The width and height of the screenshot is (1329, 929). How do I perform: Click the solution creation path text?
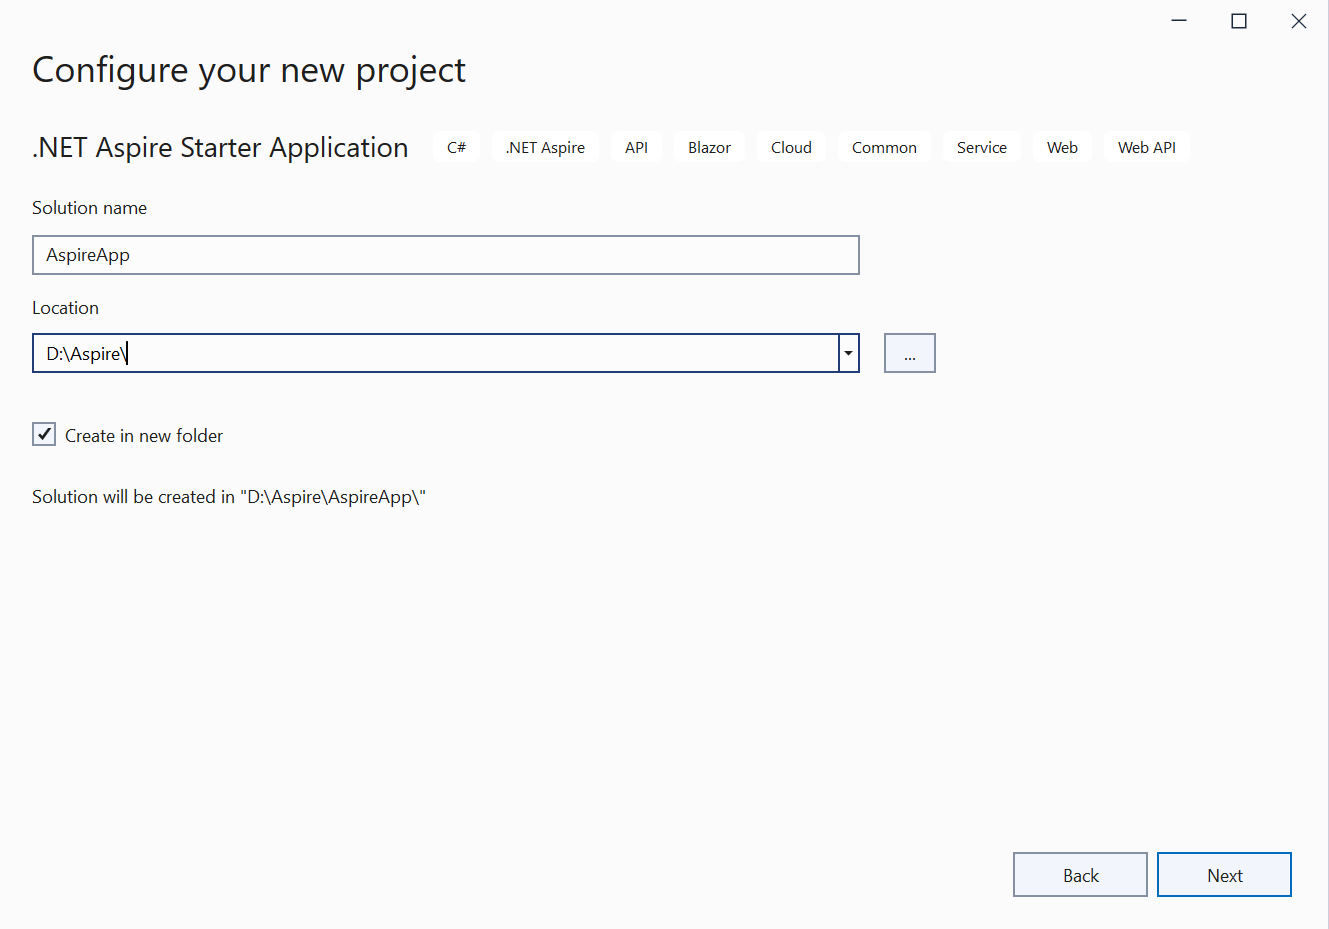coord(229,497)
